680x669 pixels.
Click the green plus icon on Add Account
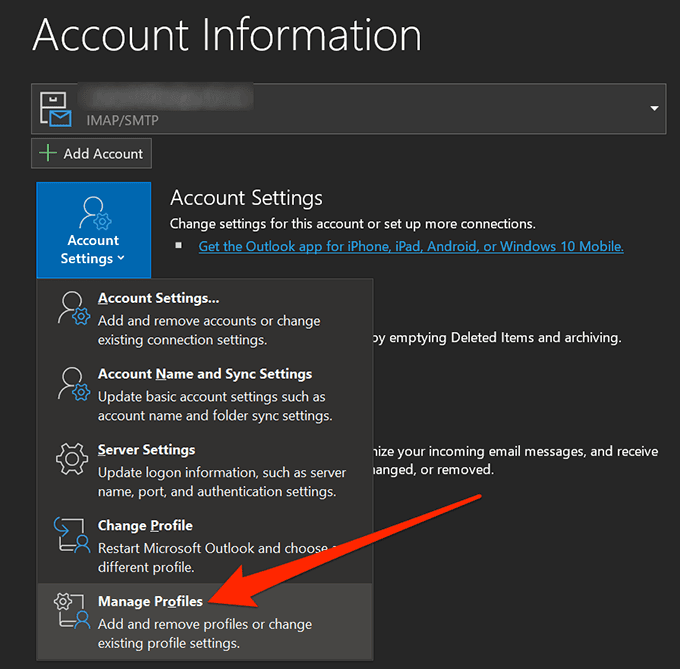point(48,153)
